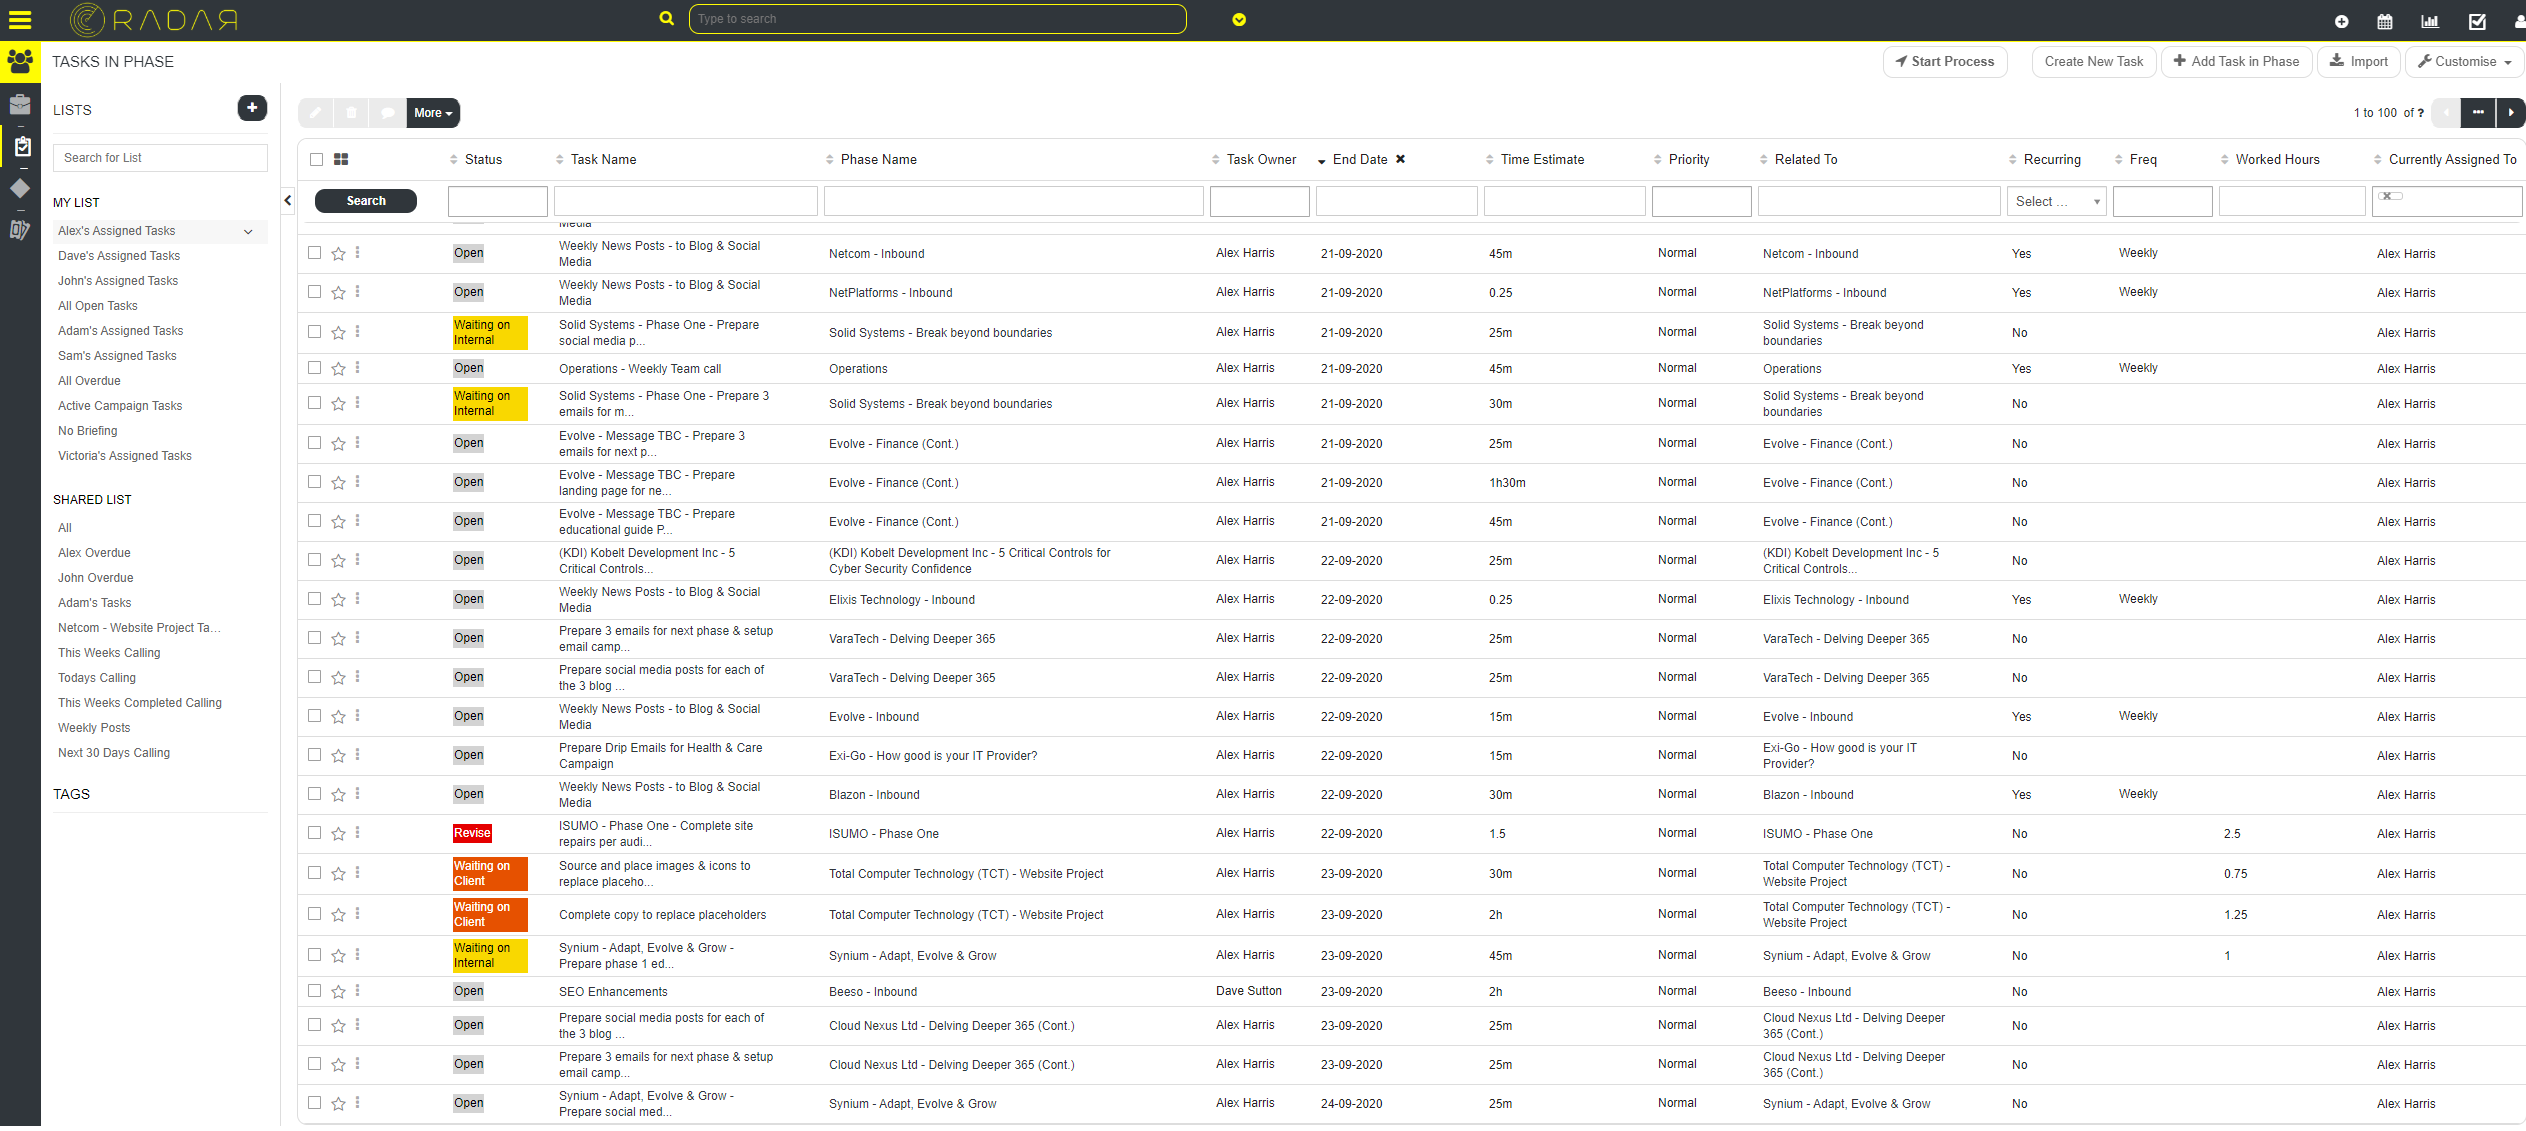Check the checkbox for SEO Enhancements task
Viewport: 2526px width, 1131px height.
[315, 991]
